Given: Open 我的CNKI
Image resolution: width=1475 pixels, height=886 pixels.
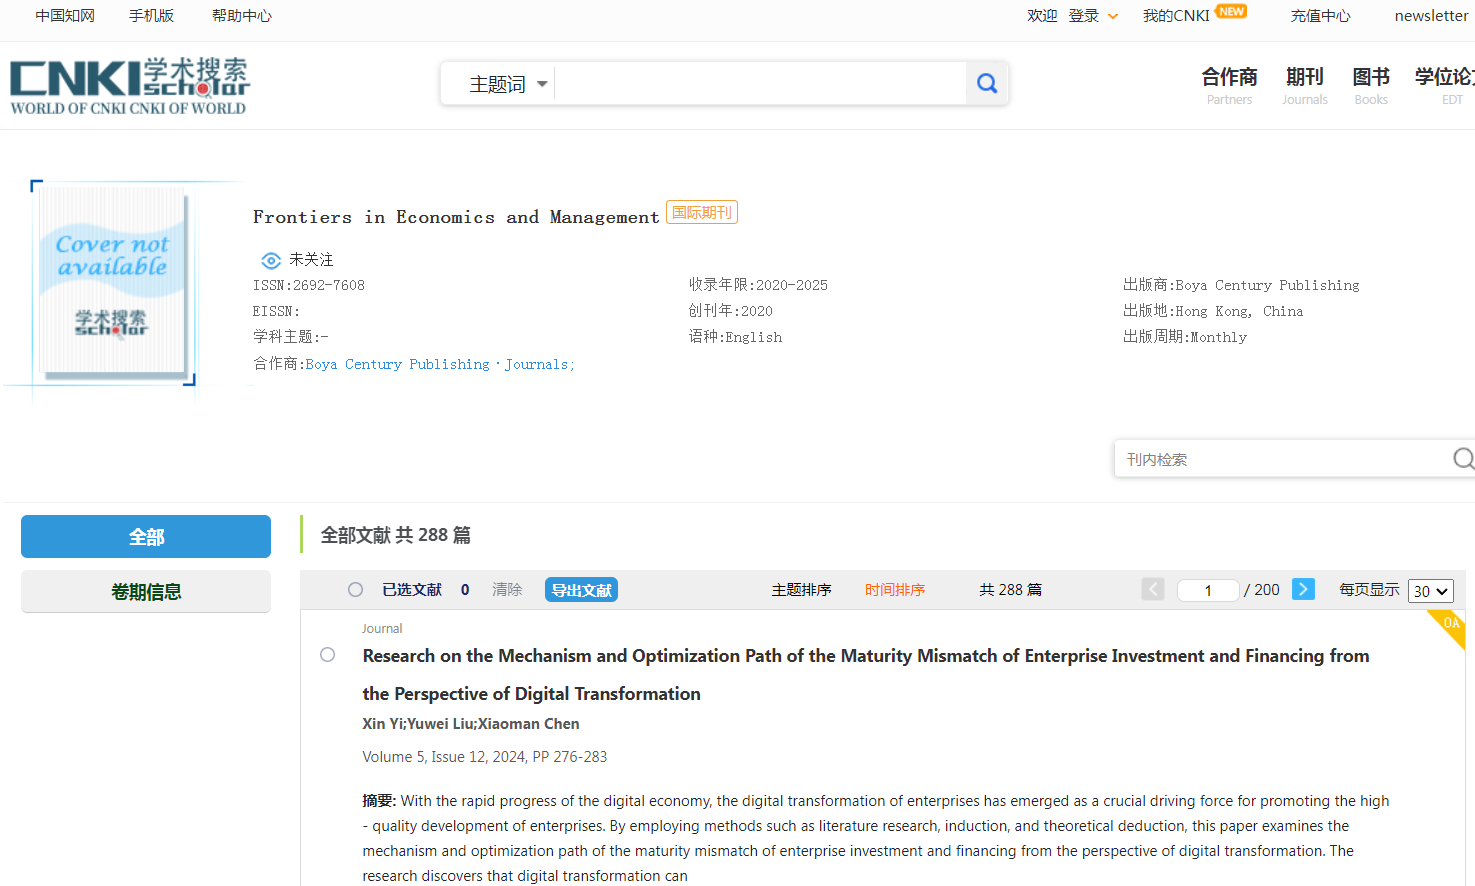Looking at the screenshot, I should click(1176, 16).
